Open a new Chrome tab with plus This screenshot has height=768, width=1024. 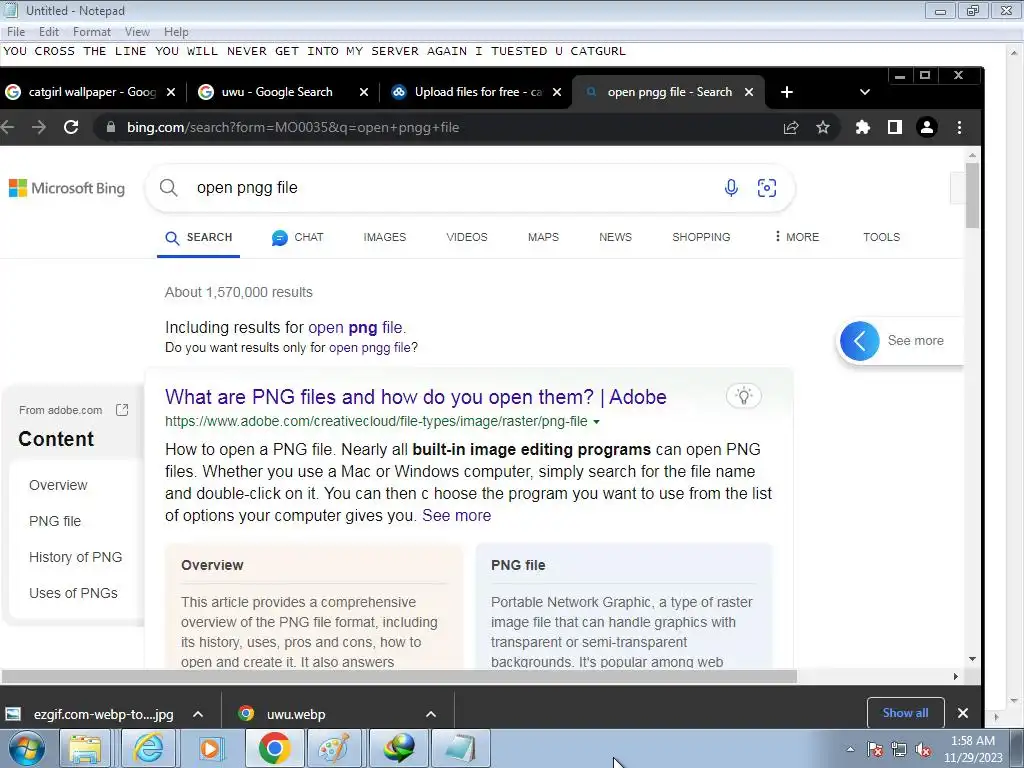pyautogui.click(x=787, y=92)
